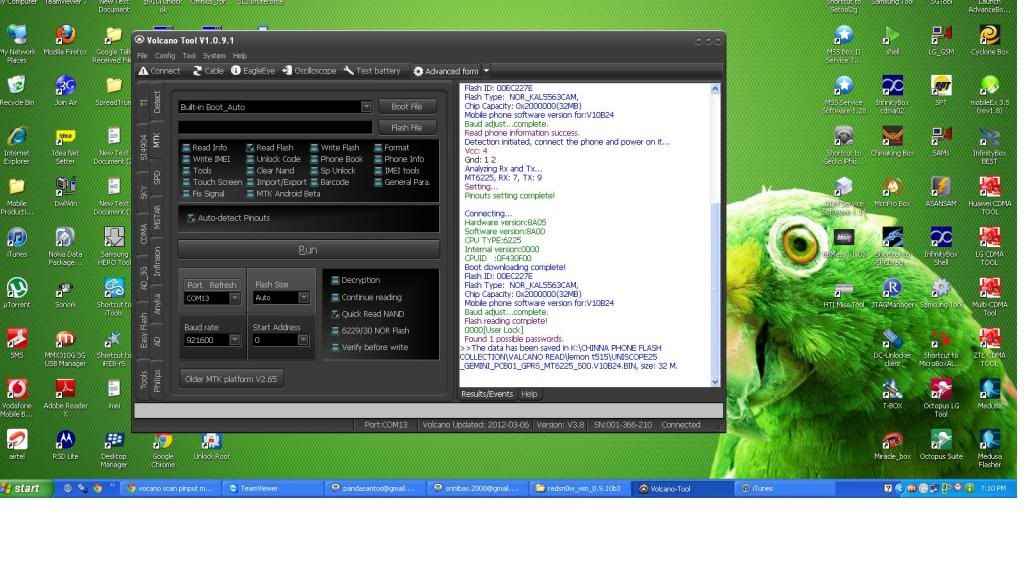
Task: Open DC-Unlocker client desktop icon
Action: [x=892, y=347]
